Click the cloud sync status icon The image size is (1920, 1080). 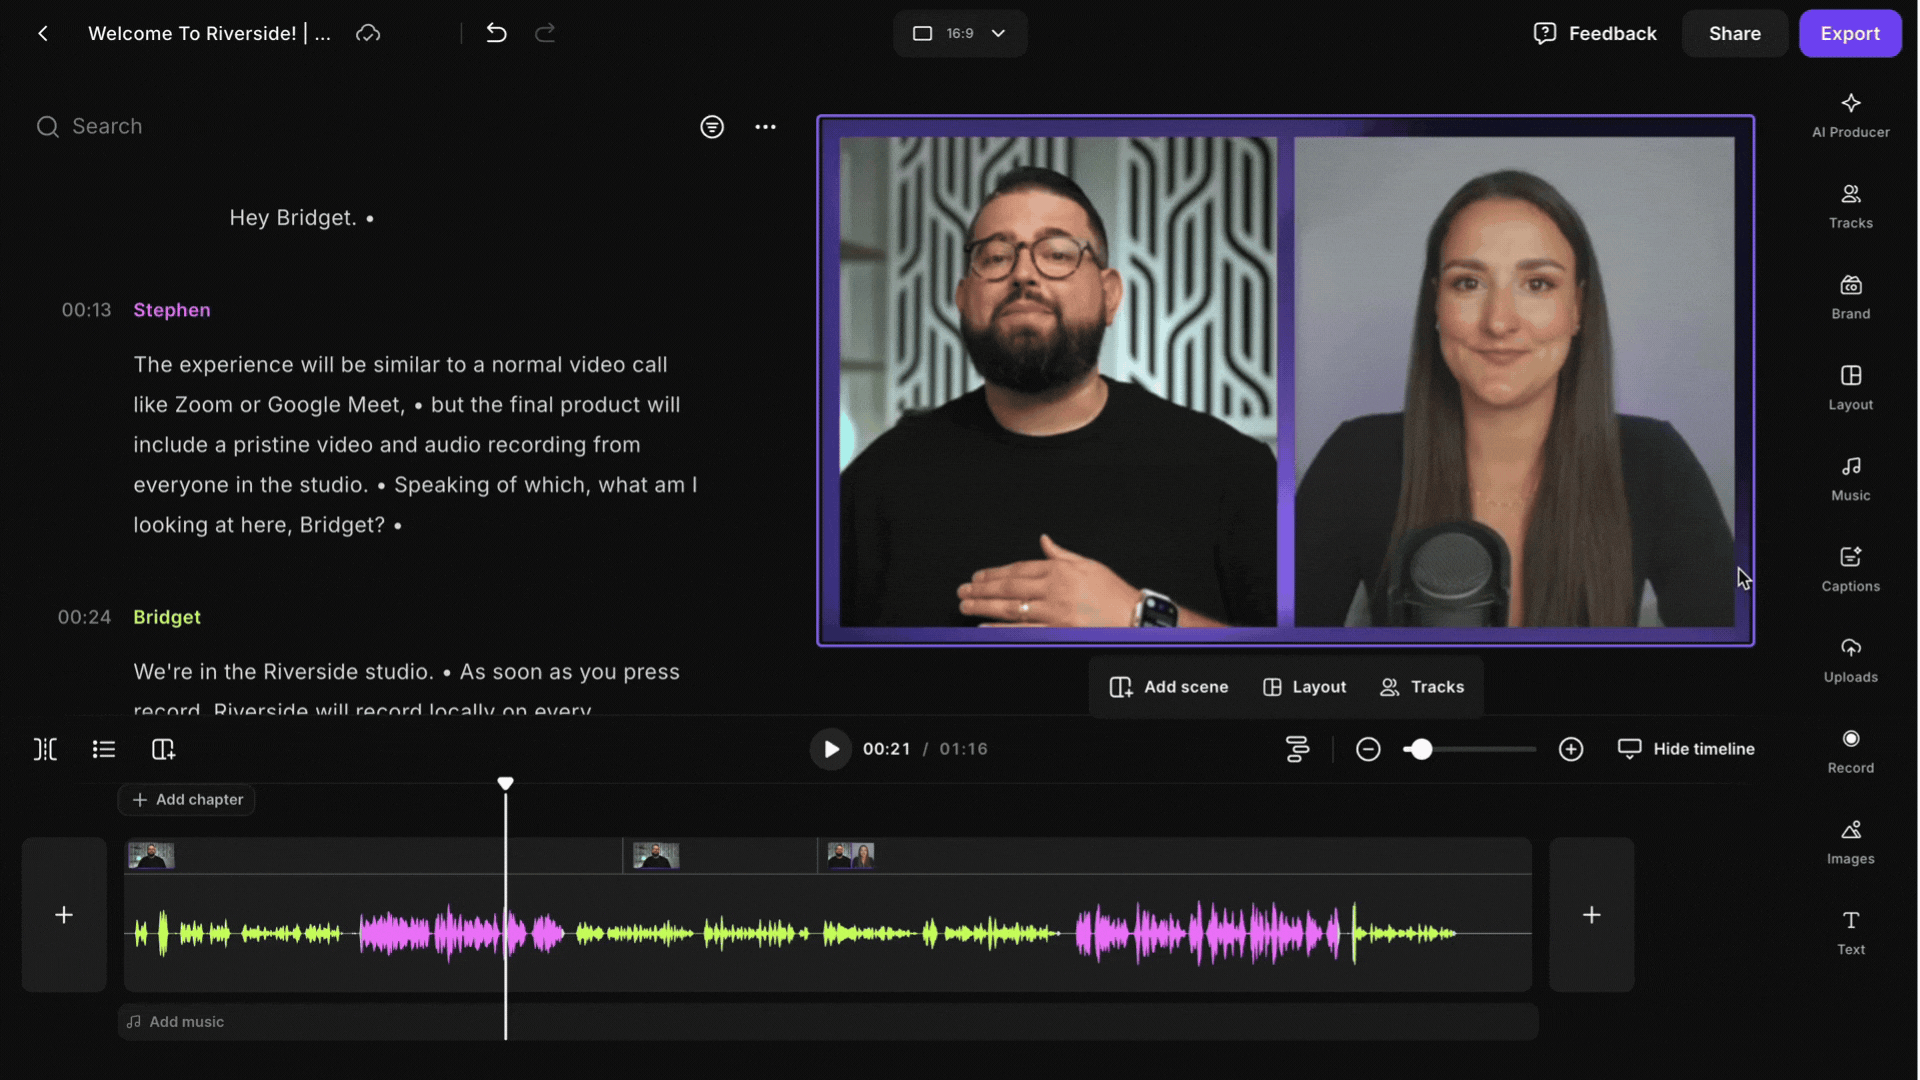[x=368, y=34]
